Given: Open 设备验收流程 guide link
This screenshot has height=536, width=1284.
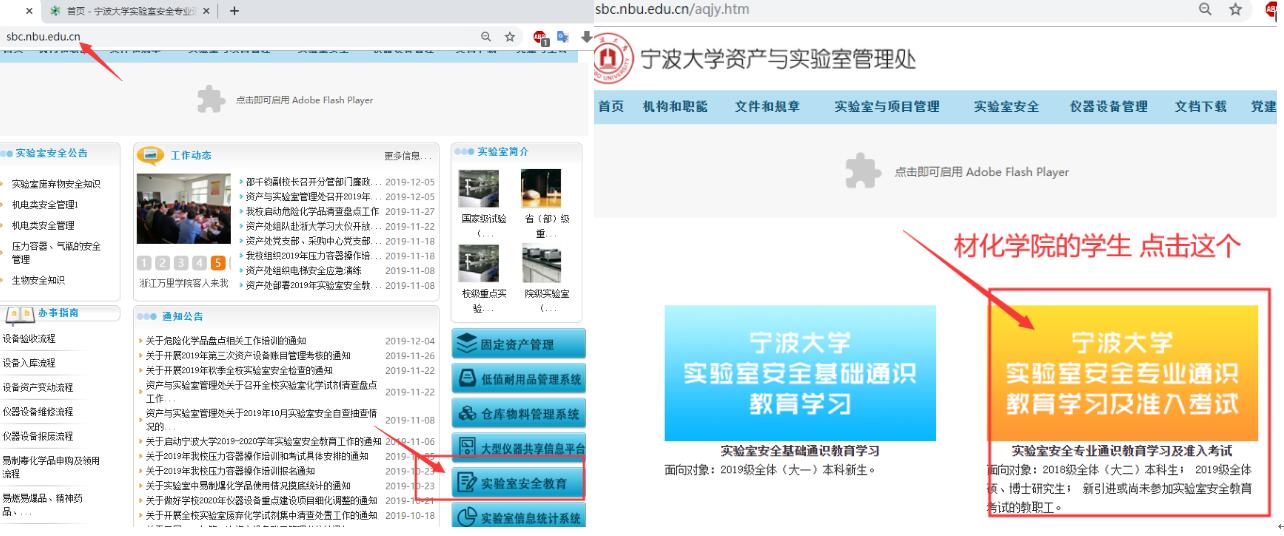Looking at the screenshot, I should point(28,338).
